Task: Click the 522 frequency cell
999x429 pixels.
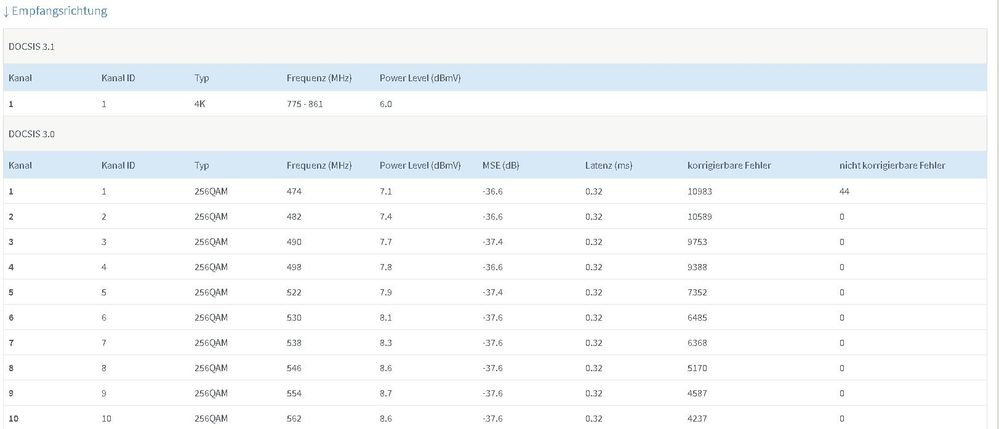Action: pyautogui.click(x=294, y=293)
